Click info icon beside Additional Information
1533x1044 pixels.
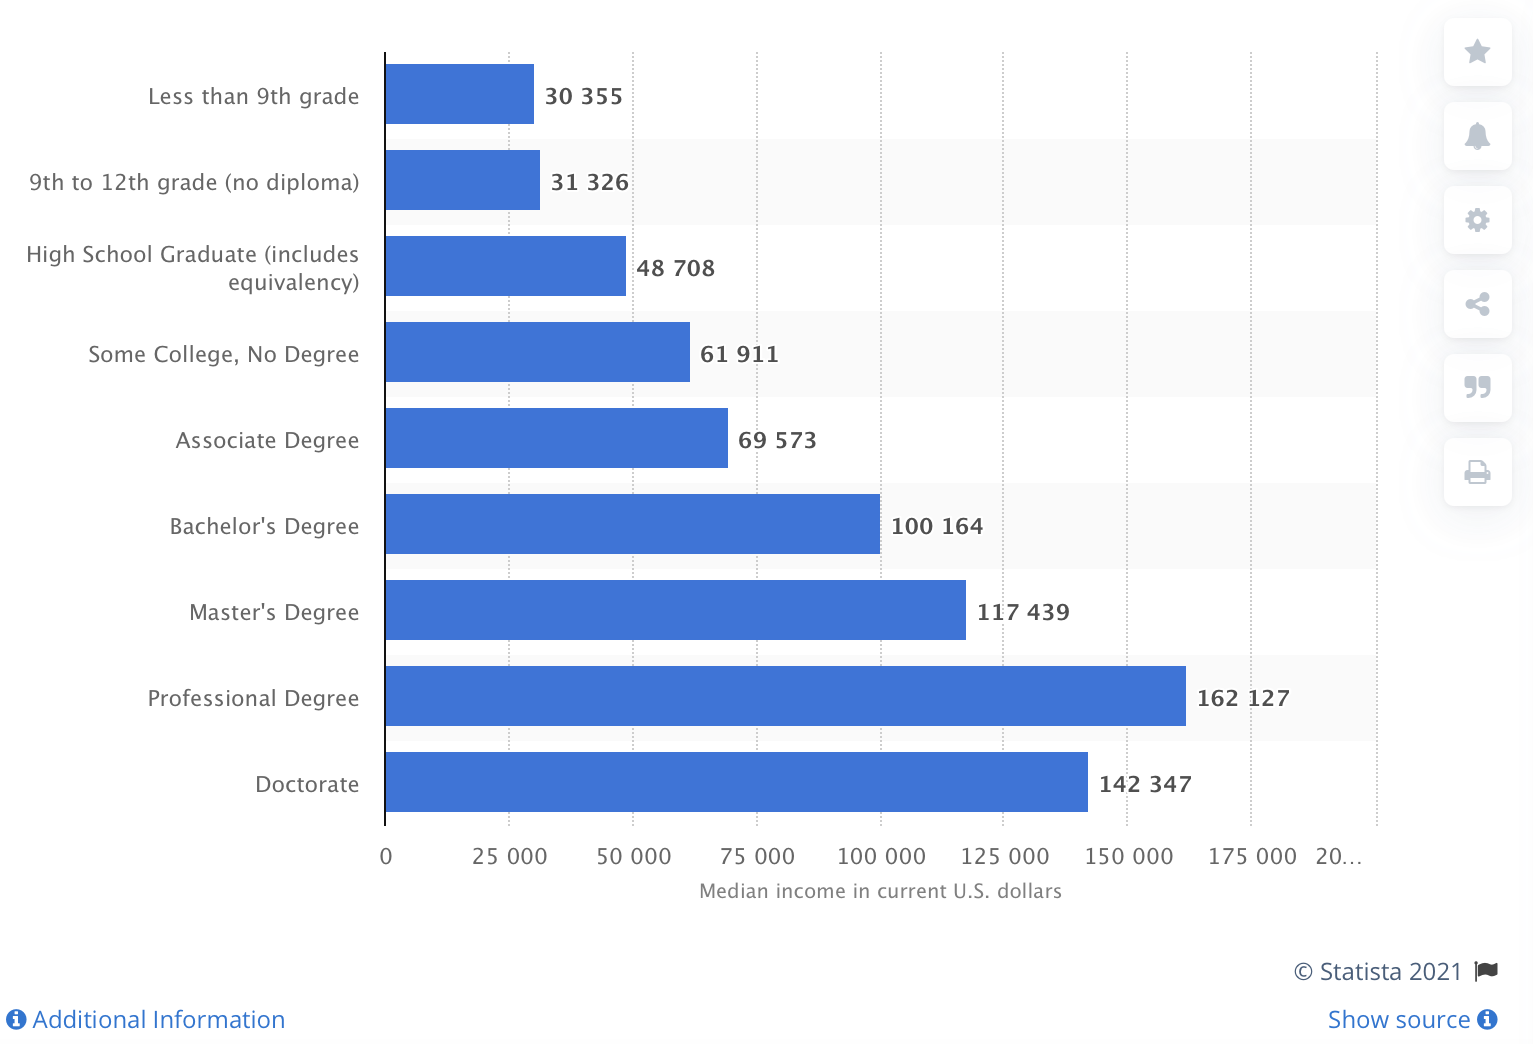[16, 1019]
